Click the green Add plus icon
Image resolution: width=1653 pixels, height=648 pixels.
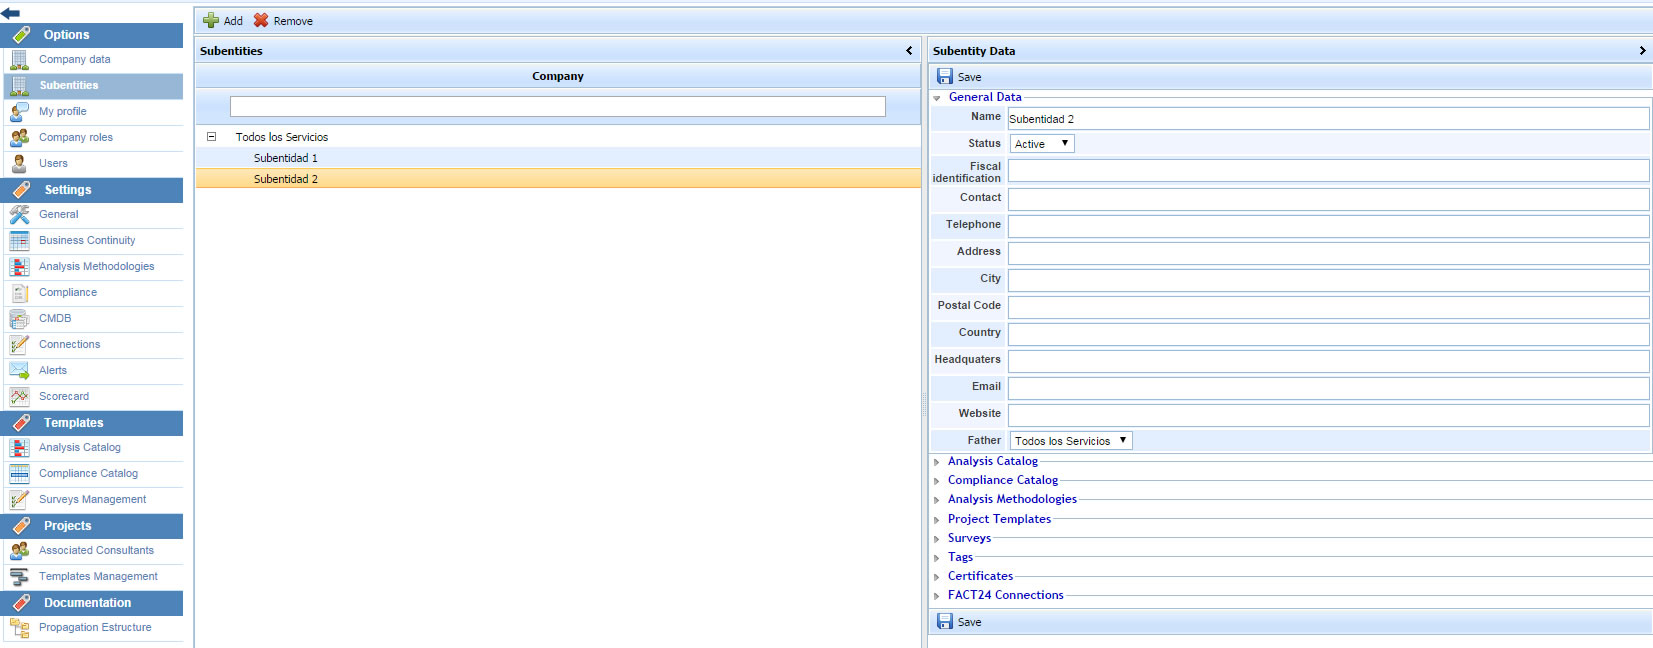point(211,20)
